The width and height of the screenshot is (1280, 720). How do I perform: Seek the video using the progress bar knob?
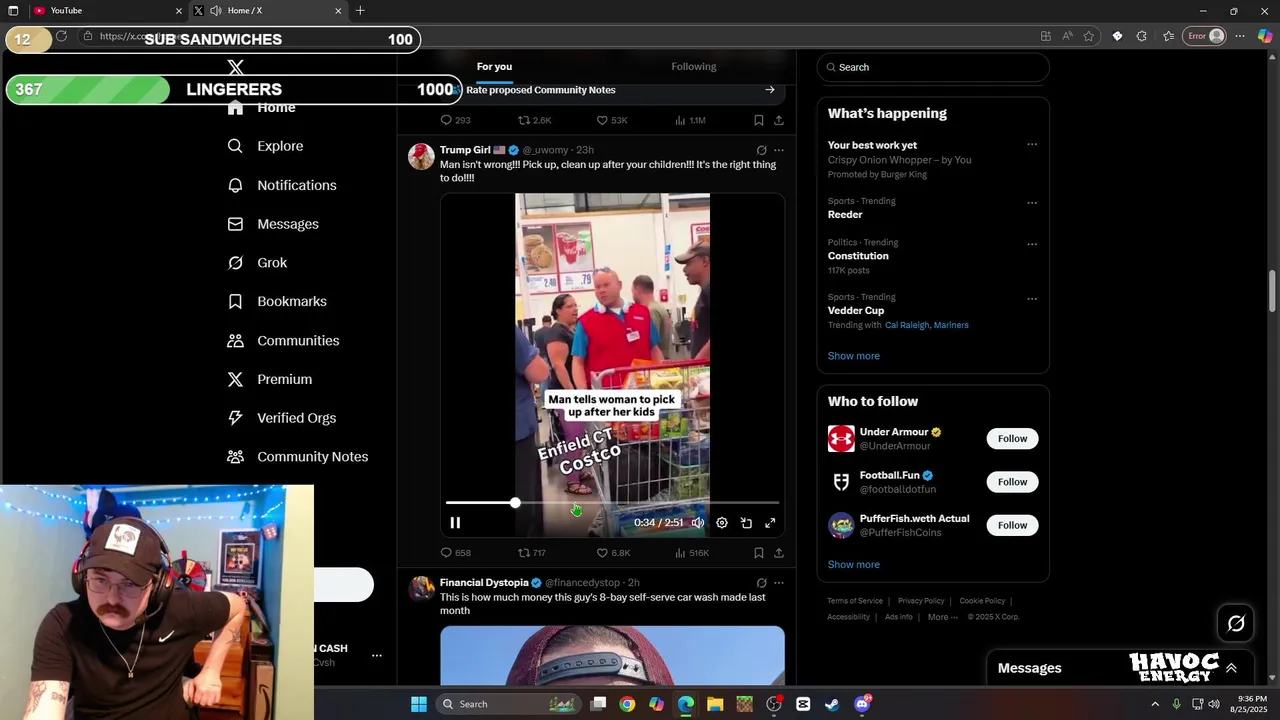click(x=515, y=503)
